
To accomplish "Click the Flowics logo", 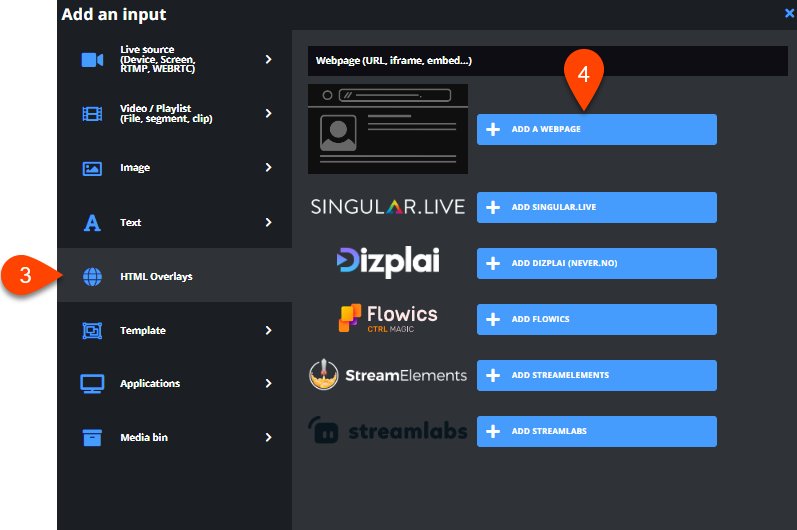I will (388, 318).
